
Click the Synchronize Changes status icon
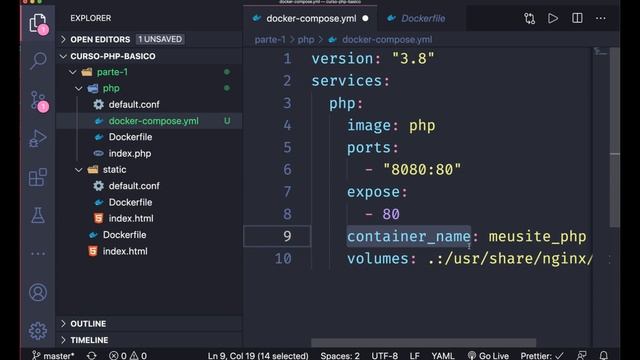pos(91,356)
